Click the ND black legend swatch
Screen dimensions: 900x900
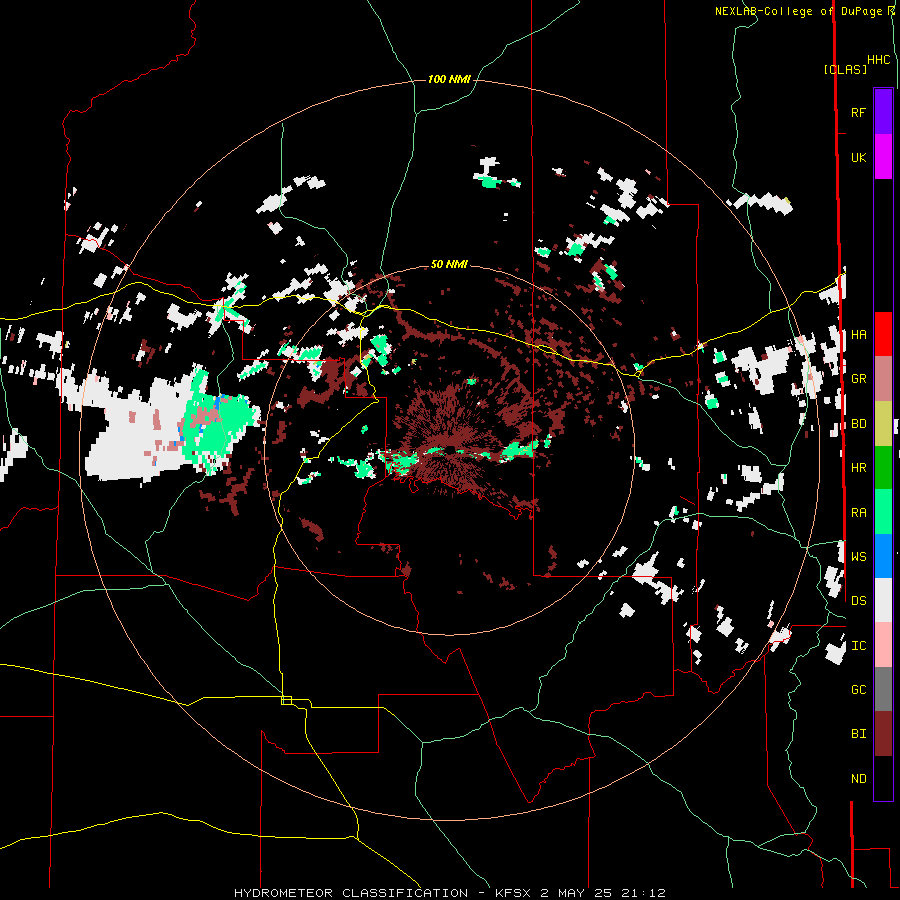click(x=883, y=778)
